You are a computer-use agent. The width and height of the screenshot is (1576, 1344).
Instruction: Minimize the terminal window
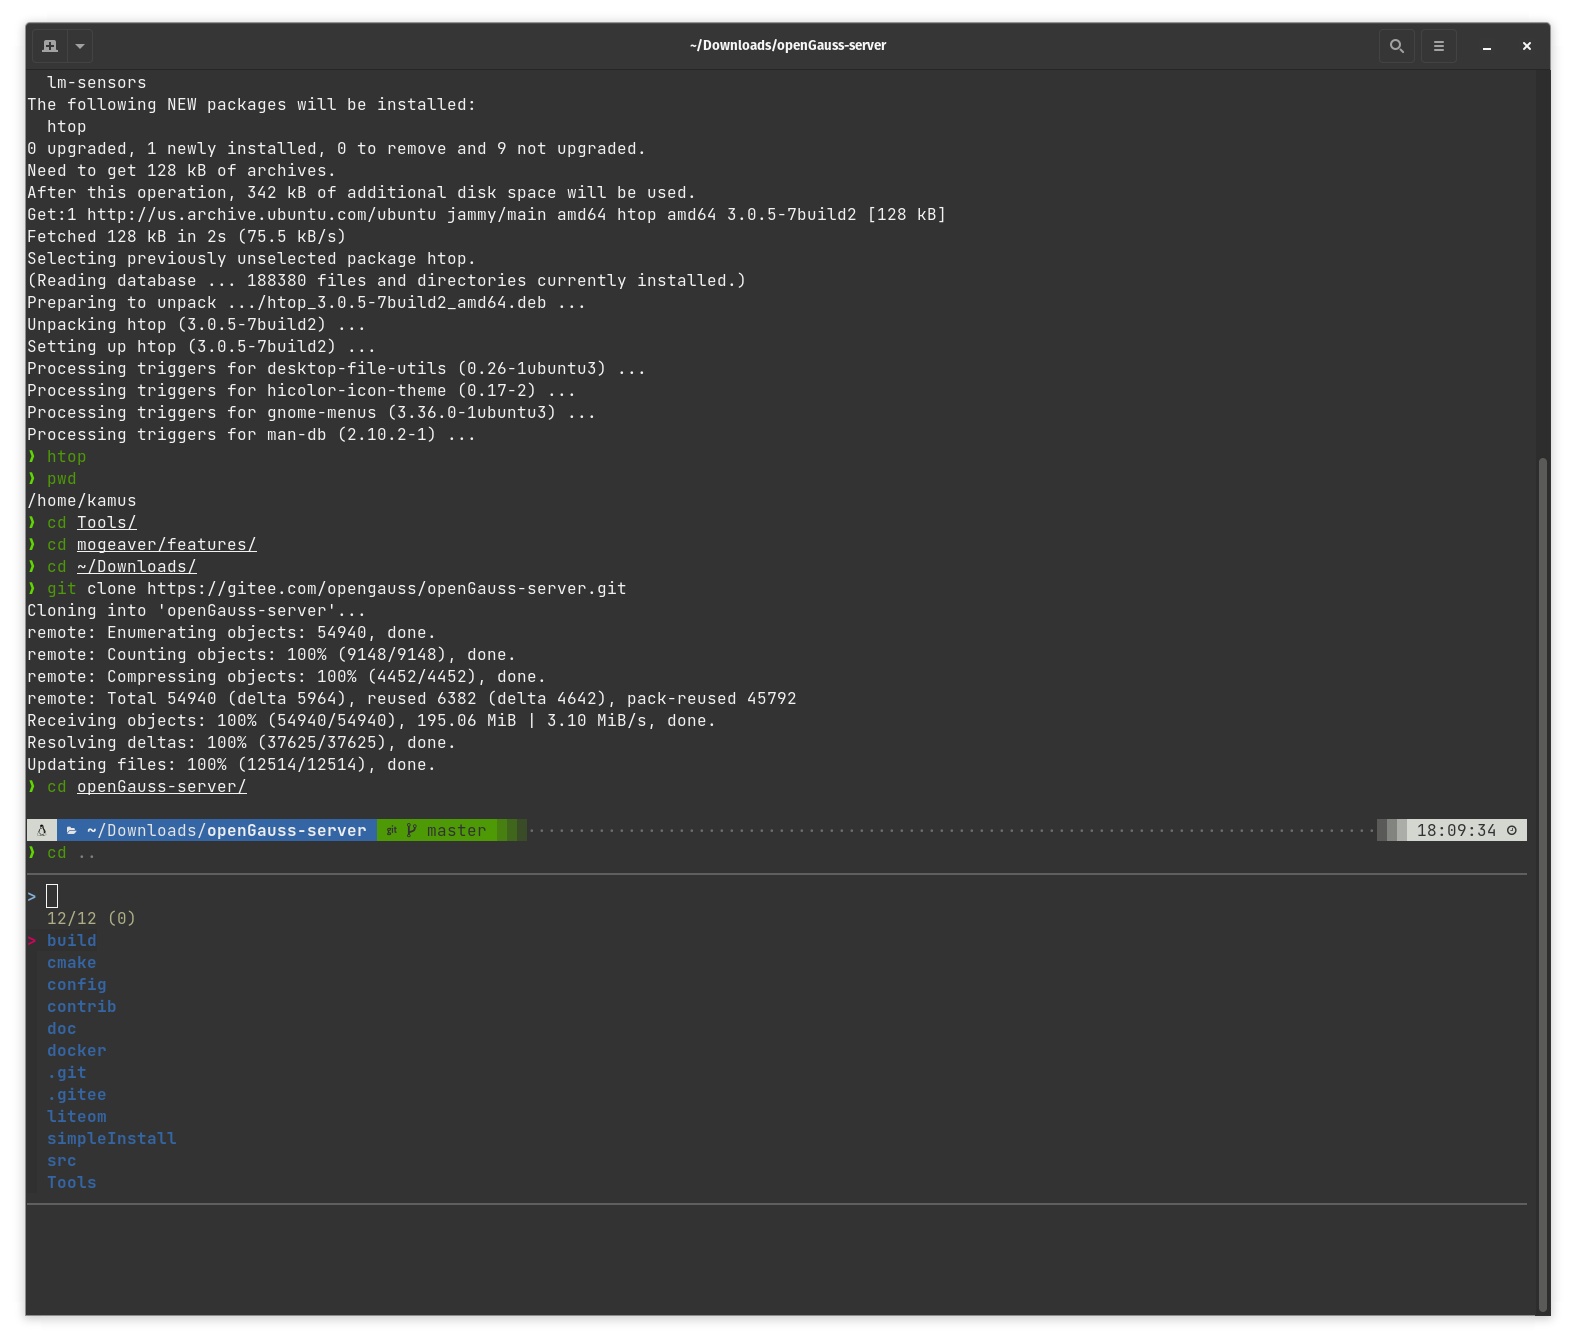[x=1487, y=46]
